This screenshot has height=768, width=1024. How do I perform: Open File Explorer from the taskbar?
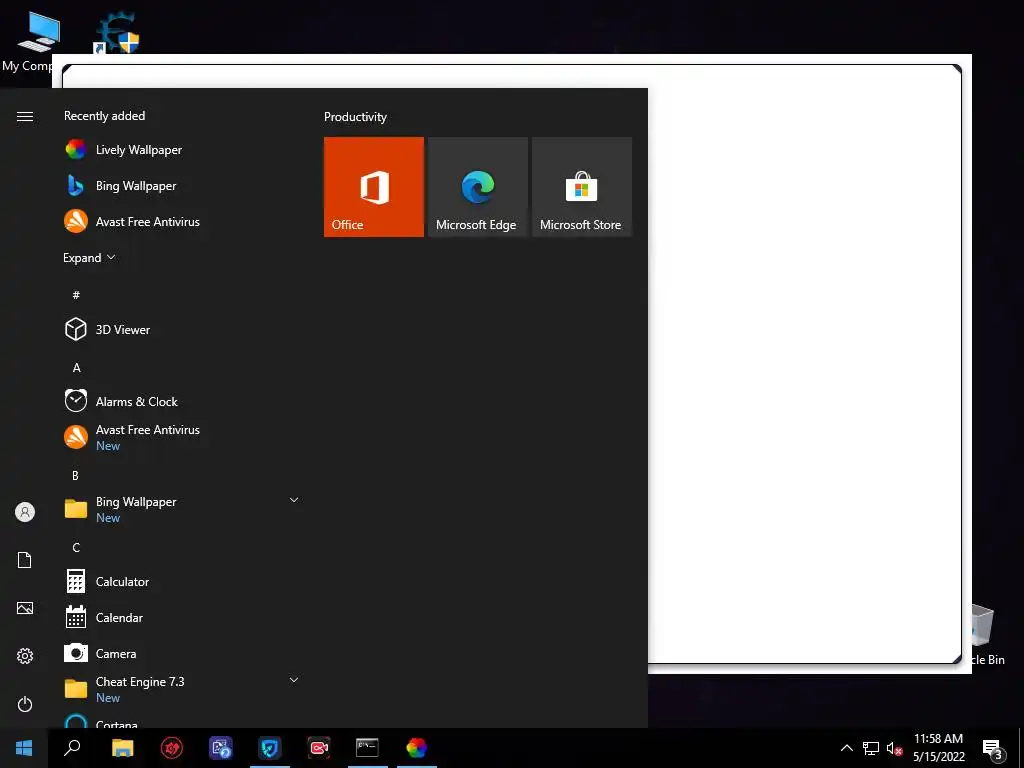pos(122,748)
